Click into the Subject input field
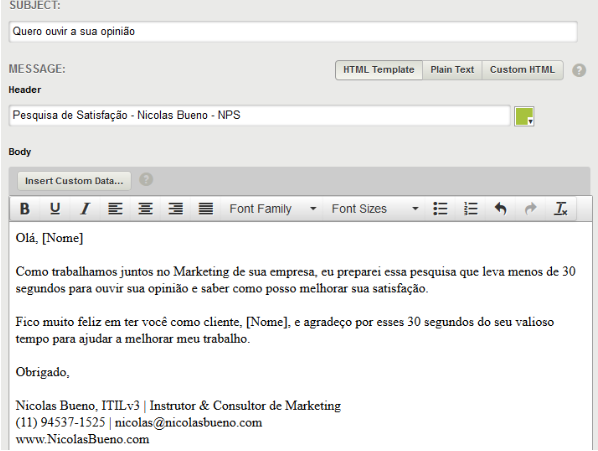The image size is (598, 451). click(293, 31)
